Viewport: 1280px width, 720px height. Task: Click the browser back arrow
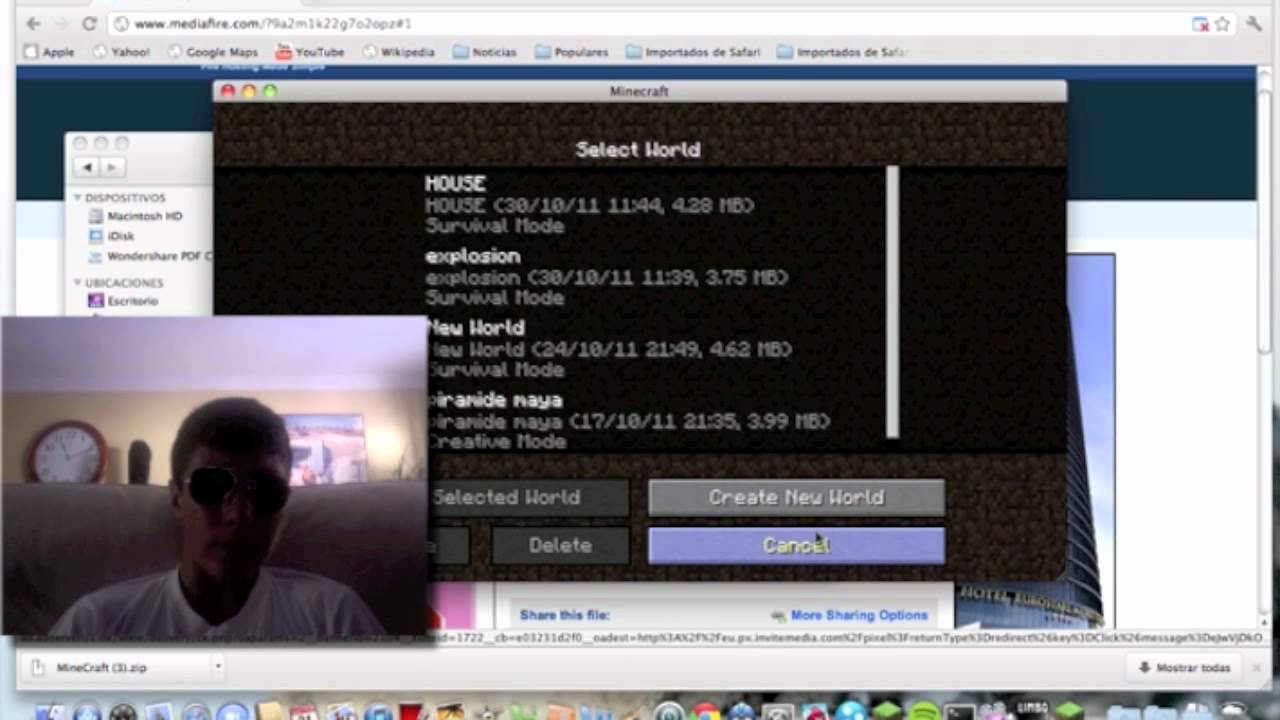pyautogui.click(x=33, y=23)
